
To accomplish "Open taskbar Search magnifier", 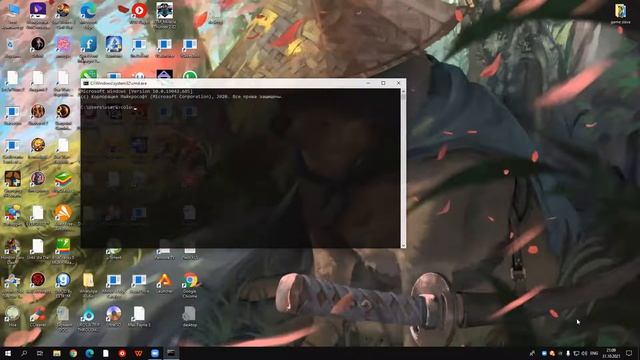I will (24, 353).
